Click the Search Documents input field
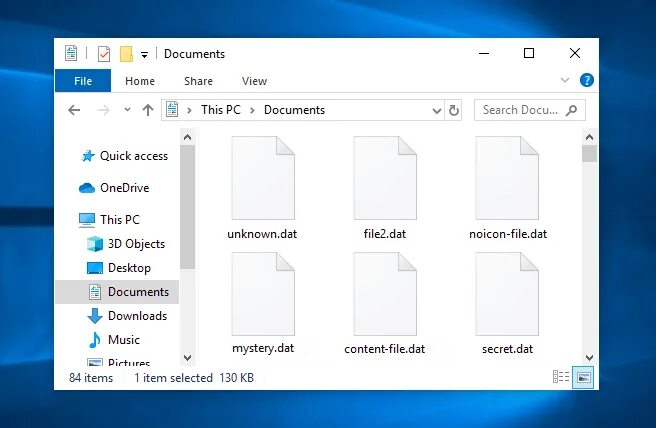Viewport: 656px width, 428px height. point(530,110)
